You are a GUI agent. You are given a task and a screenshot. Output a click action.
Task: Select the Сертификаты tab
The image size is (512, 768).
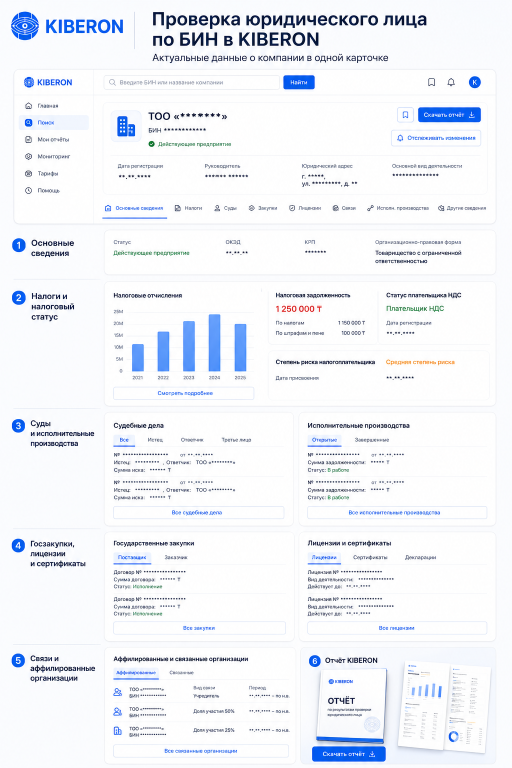pos(370,557)
